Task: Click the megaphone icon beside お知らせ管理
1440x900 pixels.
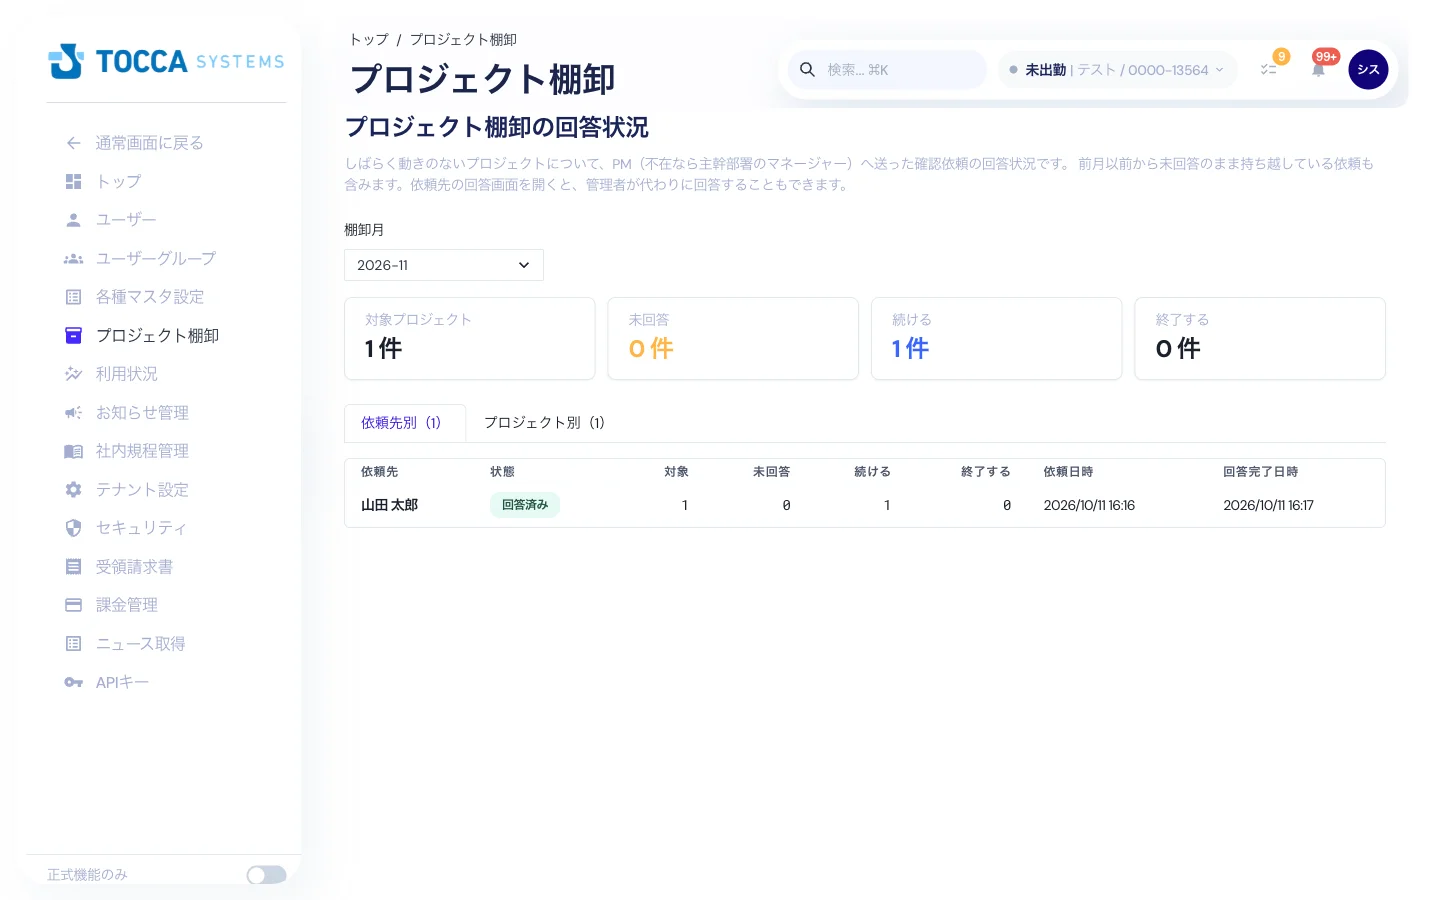Action: pyautogui.click(x=73, y=413)
